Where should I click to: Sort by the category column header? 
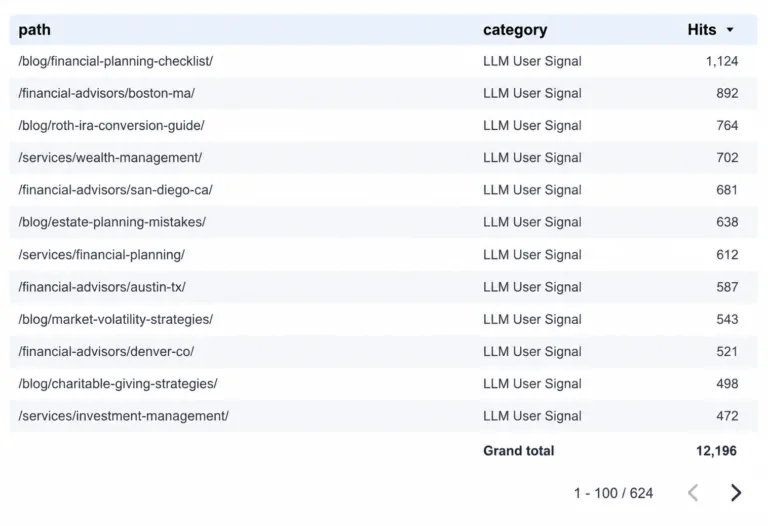tap(515, 30)
